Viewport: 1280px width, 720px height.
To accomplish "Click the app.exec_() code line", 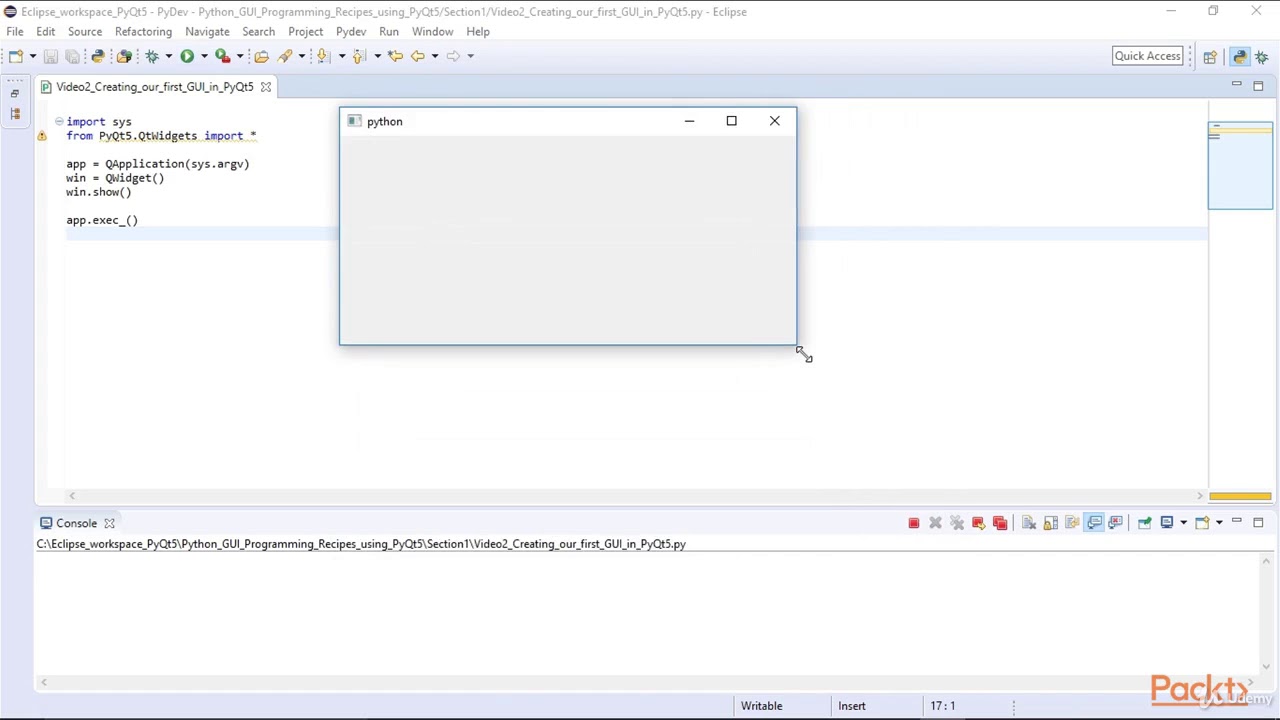I will click(x=102, y=220).
